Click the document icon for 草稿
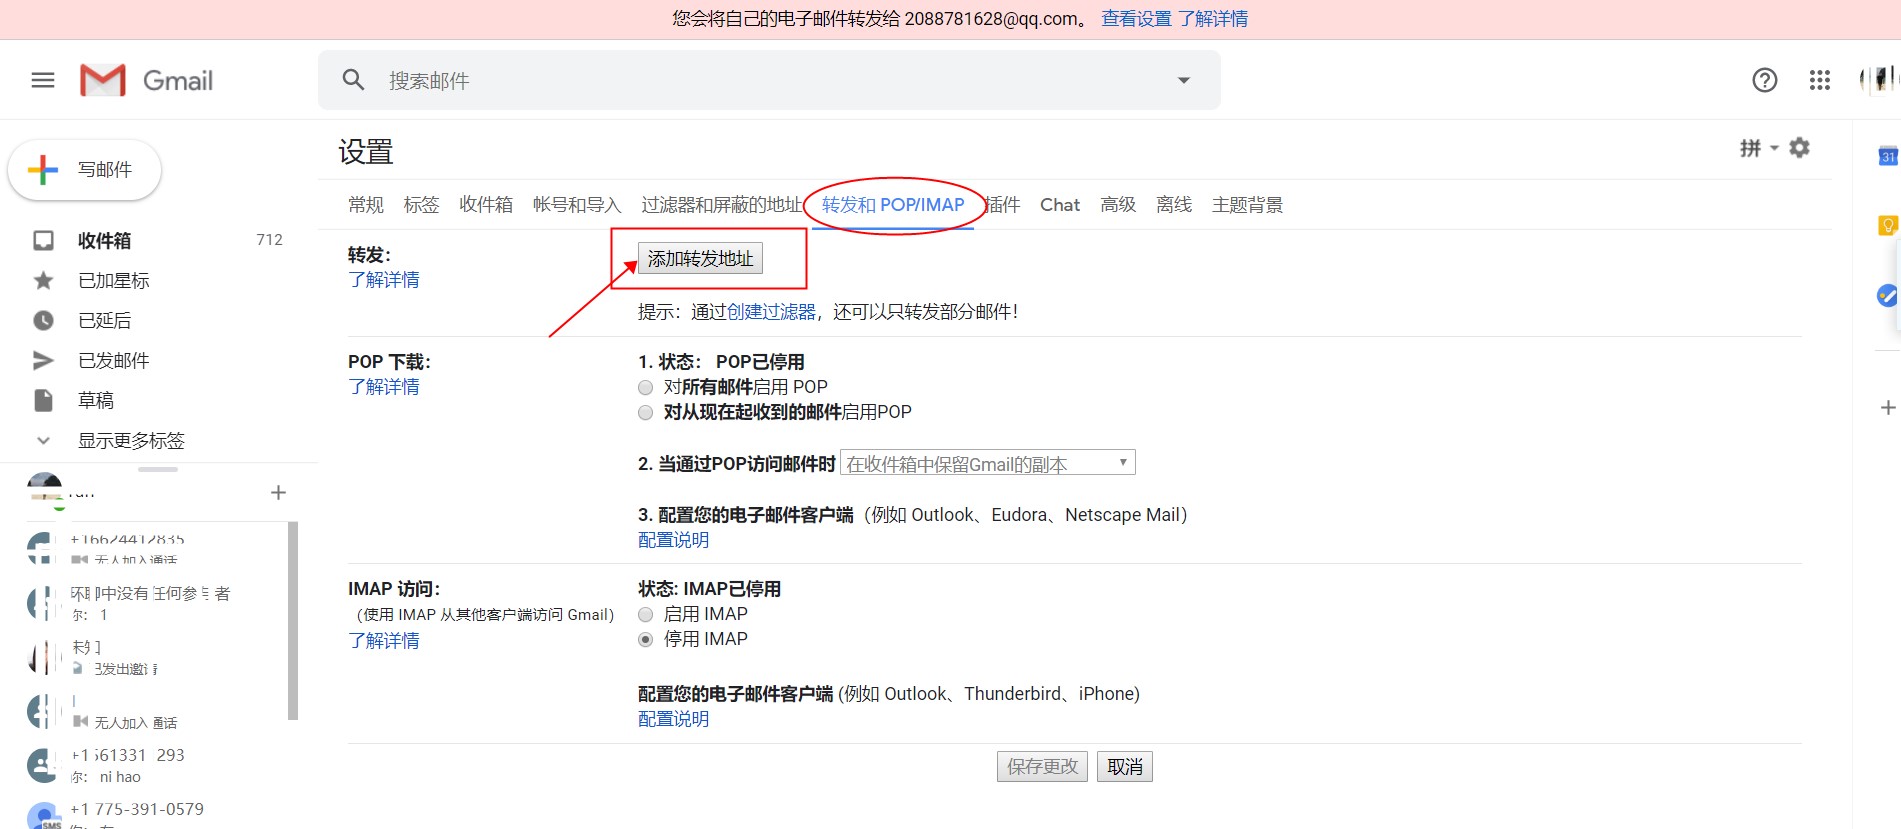Screen dimensions: 1901x829 tap(43, 400)
